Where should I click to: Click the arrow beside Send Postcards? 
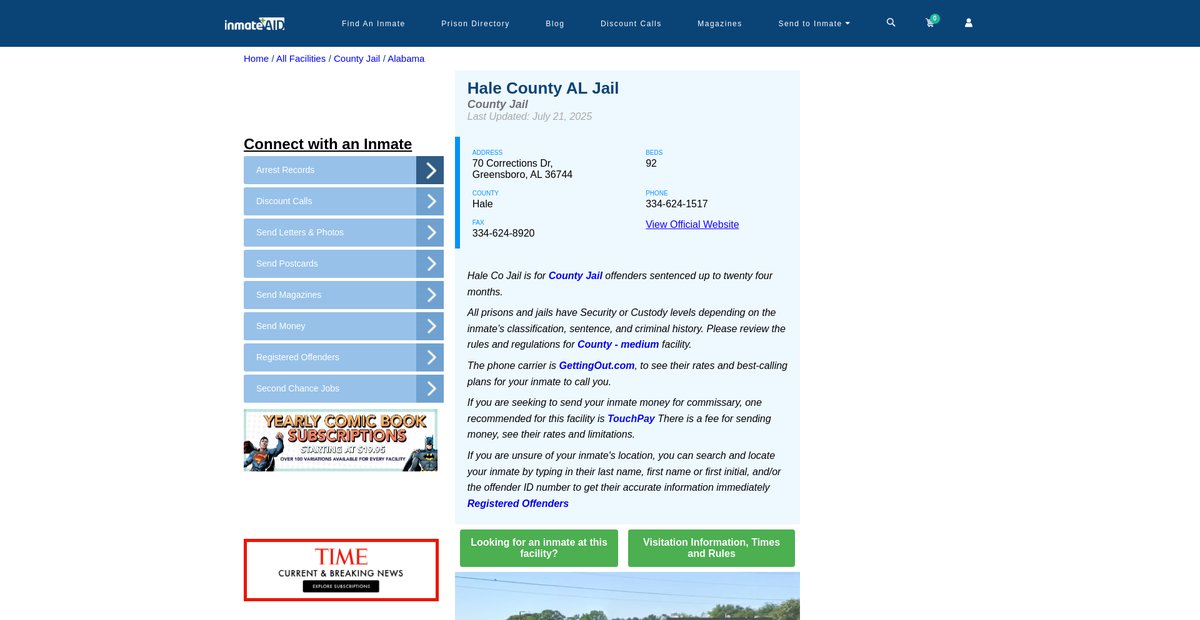pyautogui.click(x=430, y=264)
